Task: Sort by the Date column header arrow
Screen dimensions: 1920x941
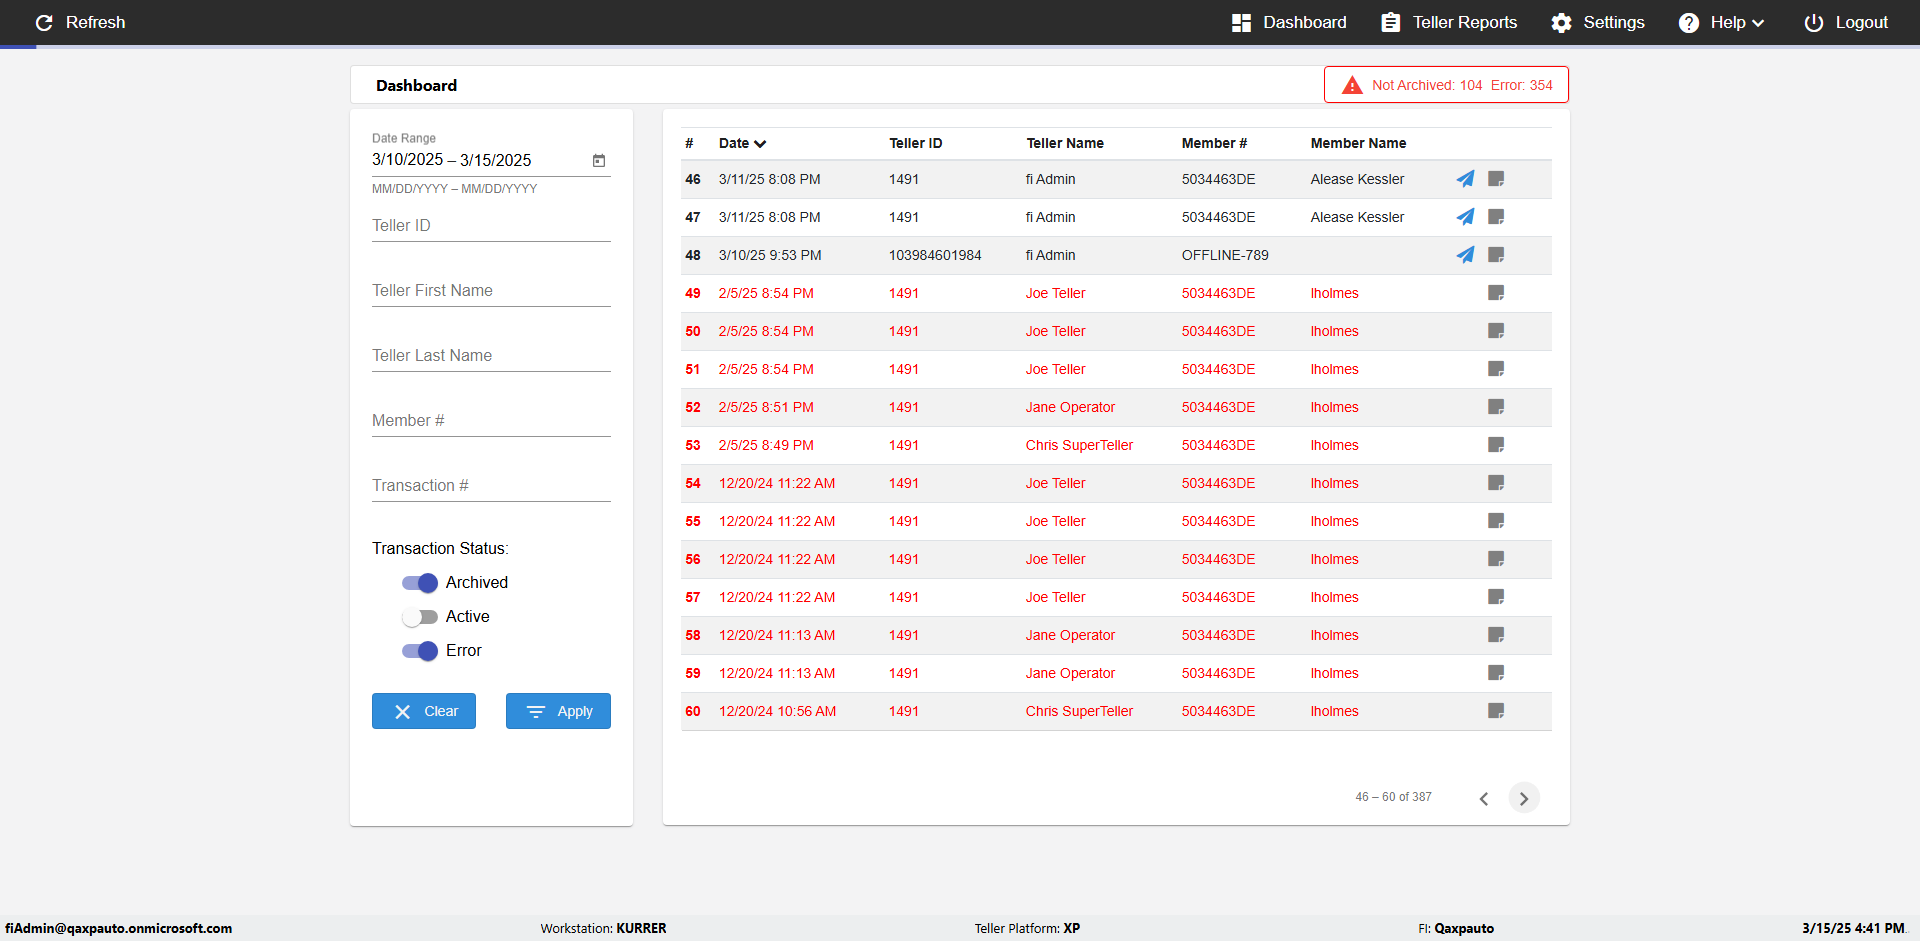Action: point(760,144)
